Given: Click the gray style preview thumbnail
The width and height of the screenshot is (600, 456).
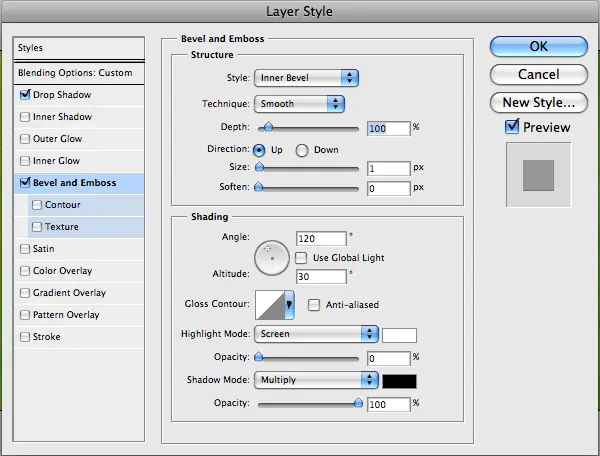Looking at the screenshot, I should 538,175.
